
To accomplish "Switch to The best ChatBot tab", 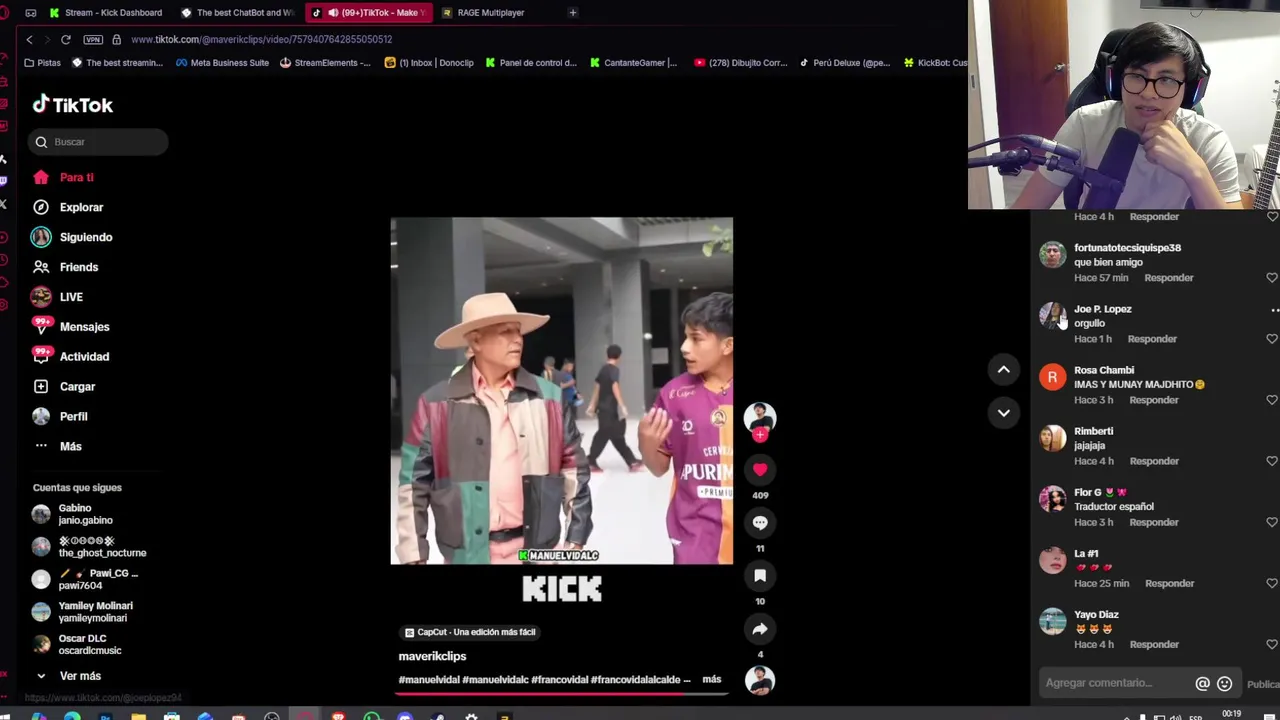I will 237,13.
